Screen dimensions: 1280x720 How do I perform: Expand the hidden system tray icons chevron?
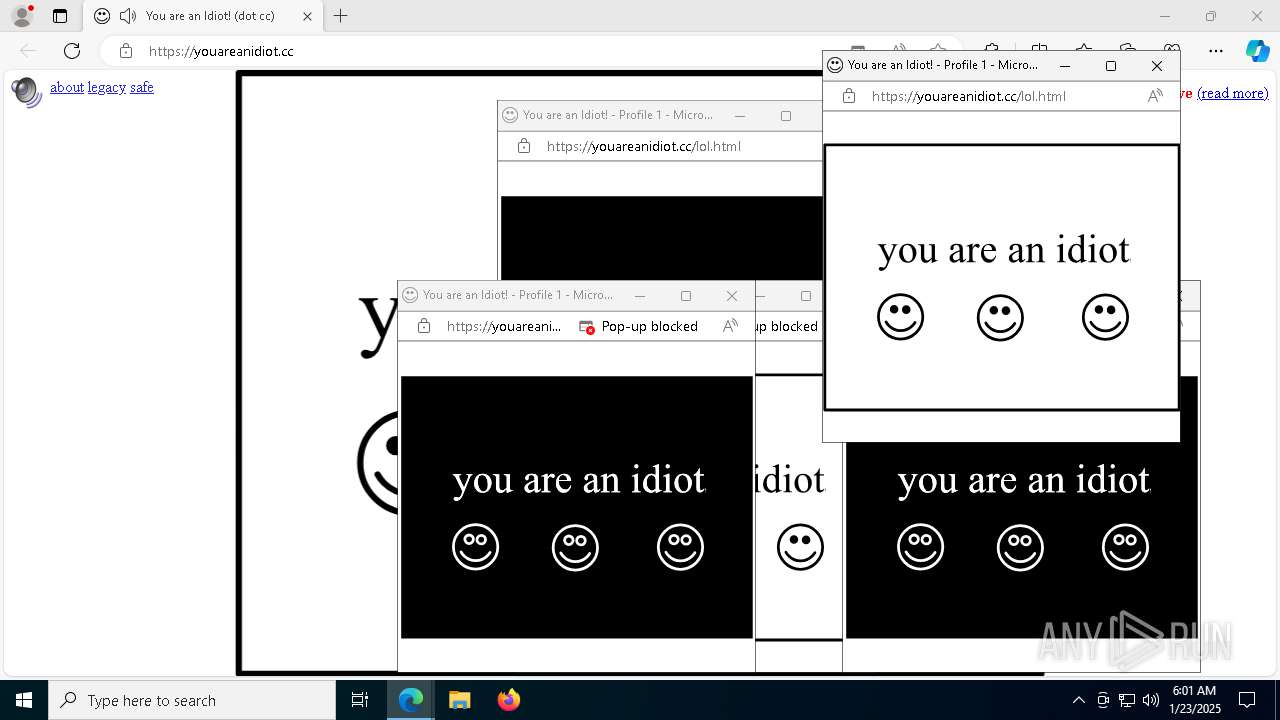pos(1078,700)
